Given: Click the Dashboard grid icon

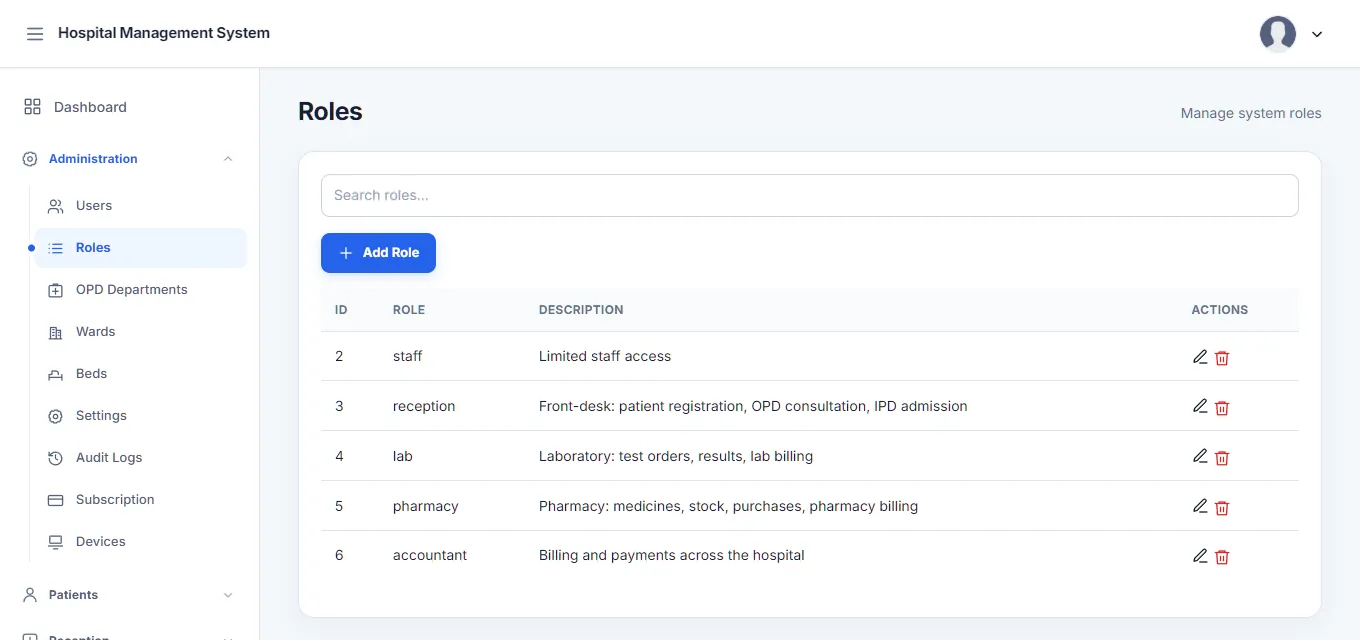Looking at the screenshot, I should click(x=32, y=107).
